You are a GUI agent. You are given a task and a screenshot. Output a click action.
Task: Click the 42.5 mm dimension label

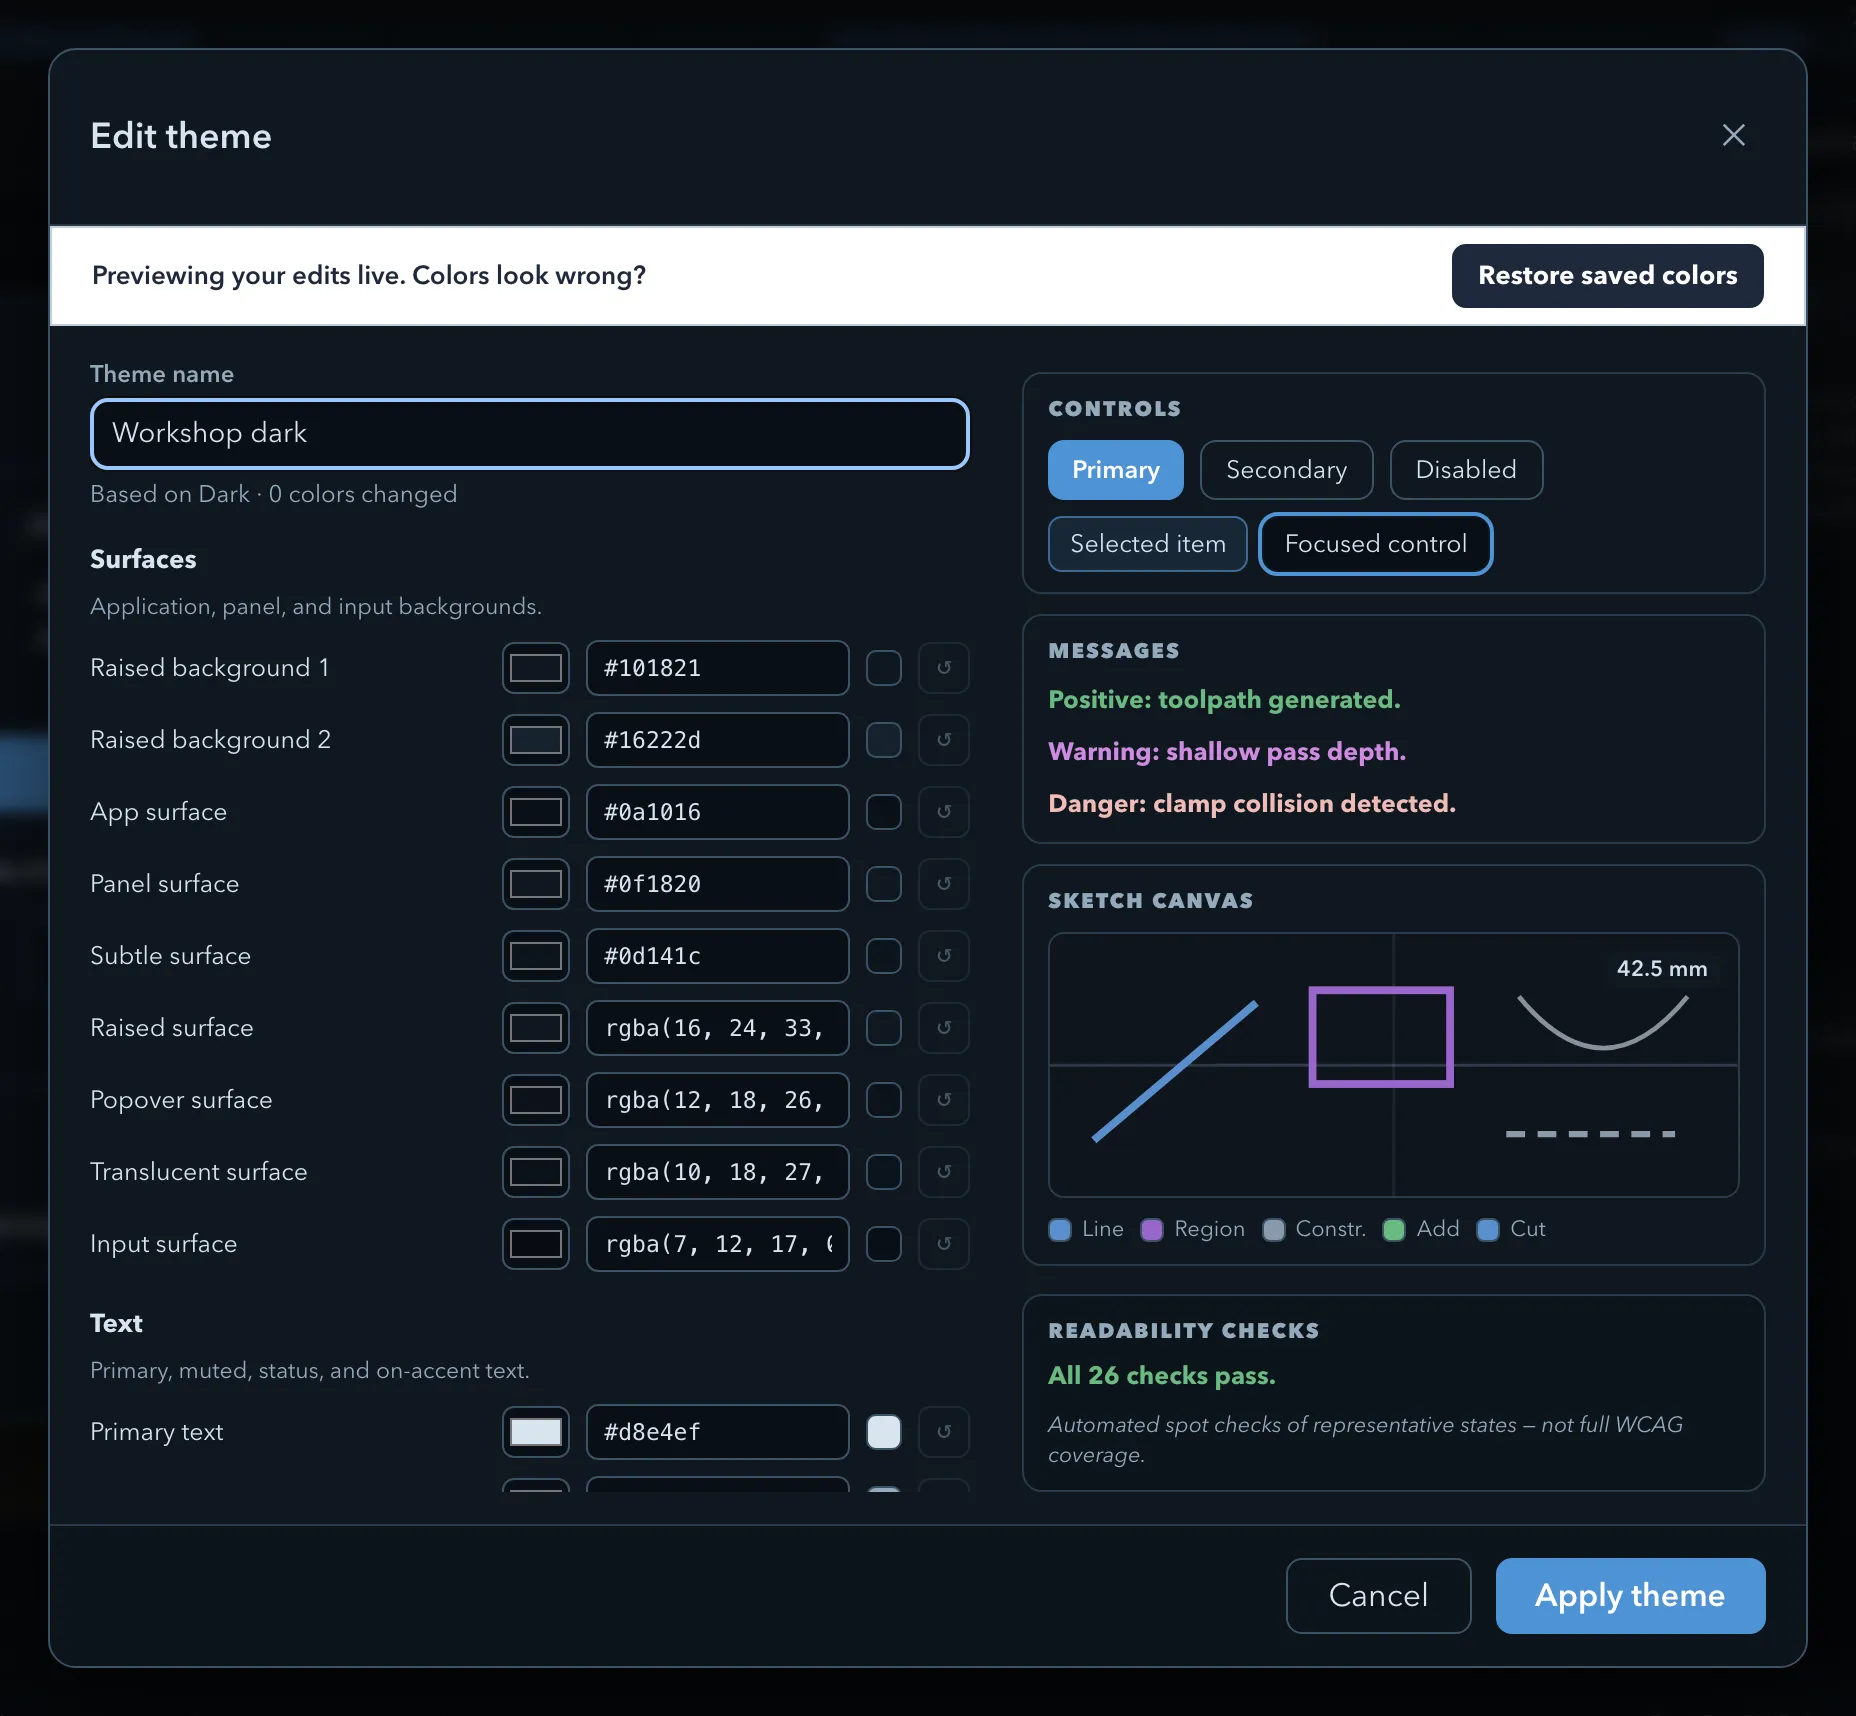[x=1662, y=969]
